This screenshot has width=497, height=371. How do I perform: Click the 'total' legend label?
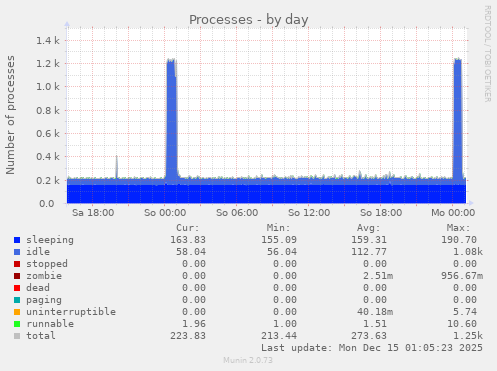tap(41, 336)
